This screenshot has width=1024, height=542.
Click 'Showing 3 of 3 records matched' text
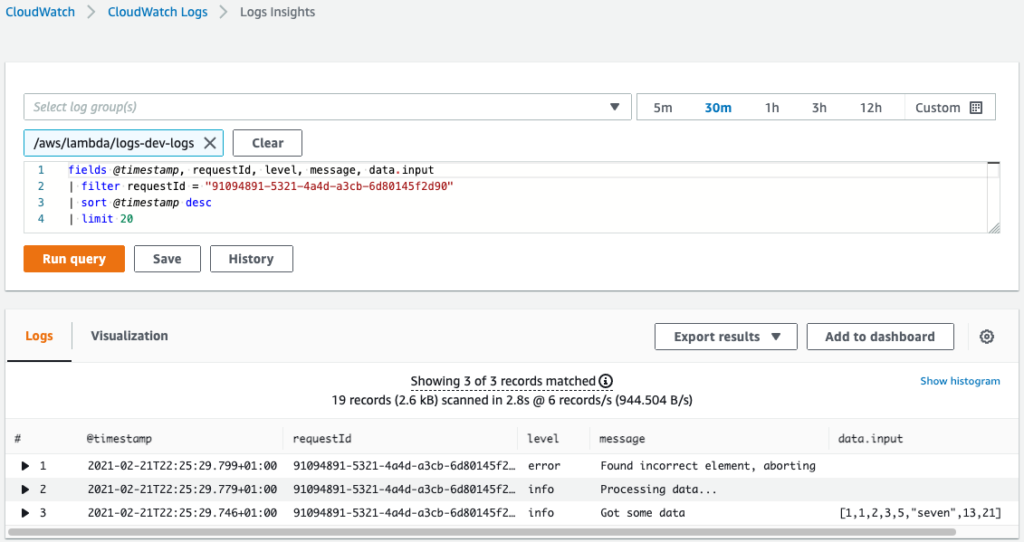click(503, 381)
